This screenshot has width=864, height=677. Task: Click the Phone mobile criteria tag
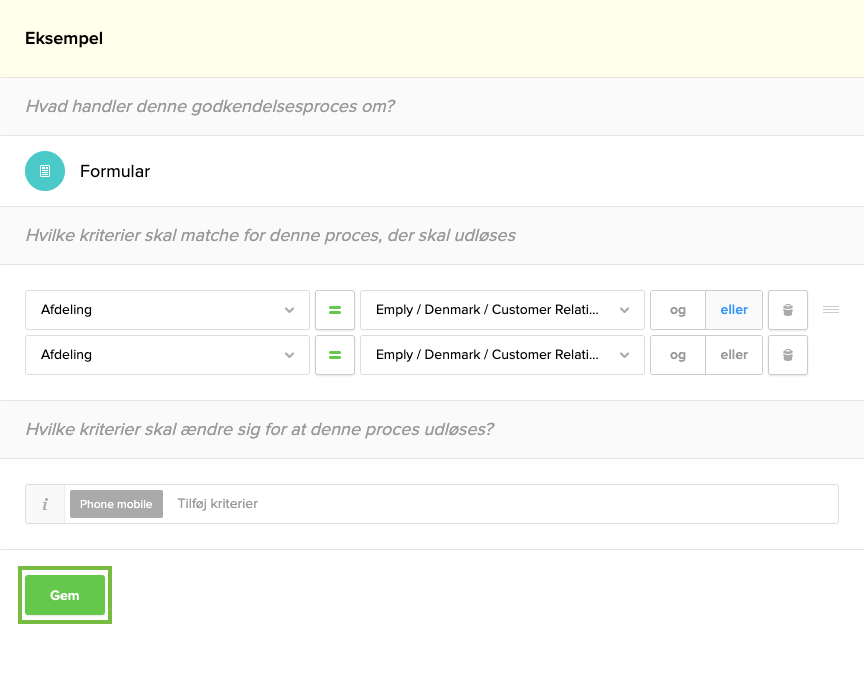click(x=116, y=504)
